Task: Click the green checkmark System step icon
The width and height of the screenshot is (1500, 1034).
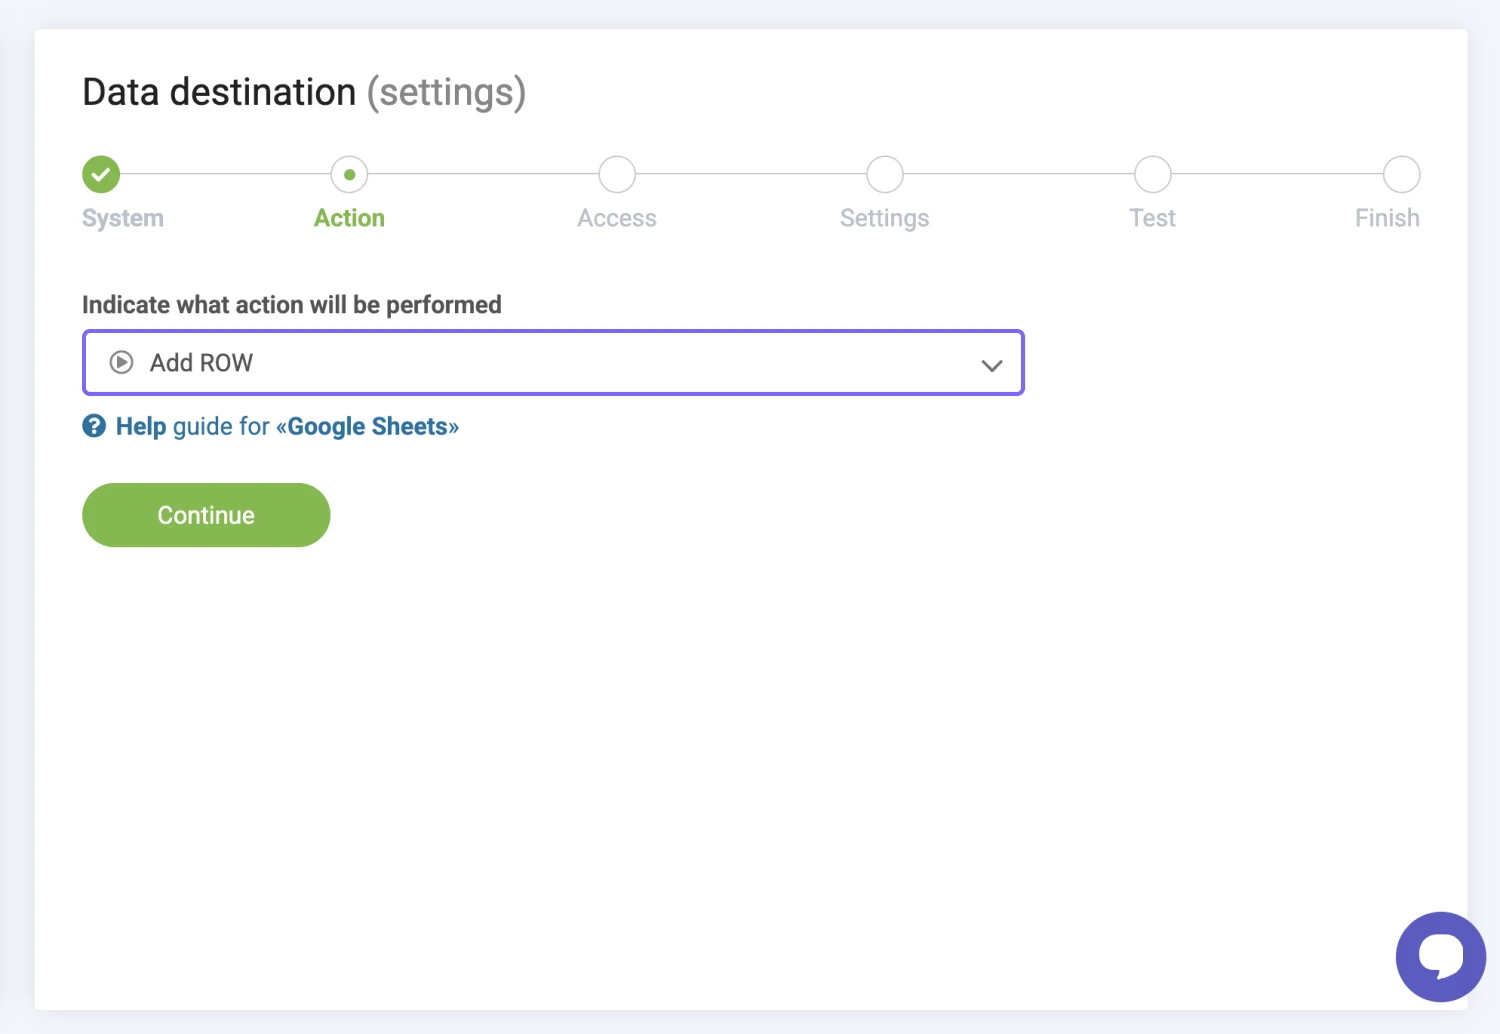Action: (101, 174)
